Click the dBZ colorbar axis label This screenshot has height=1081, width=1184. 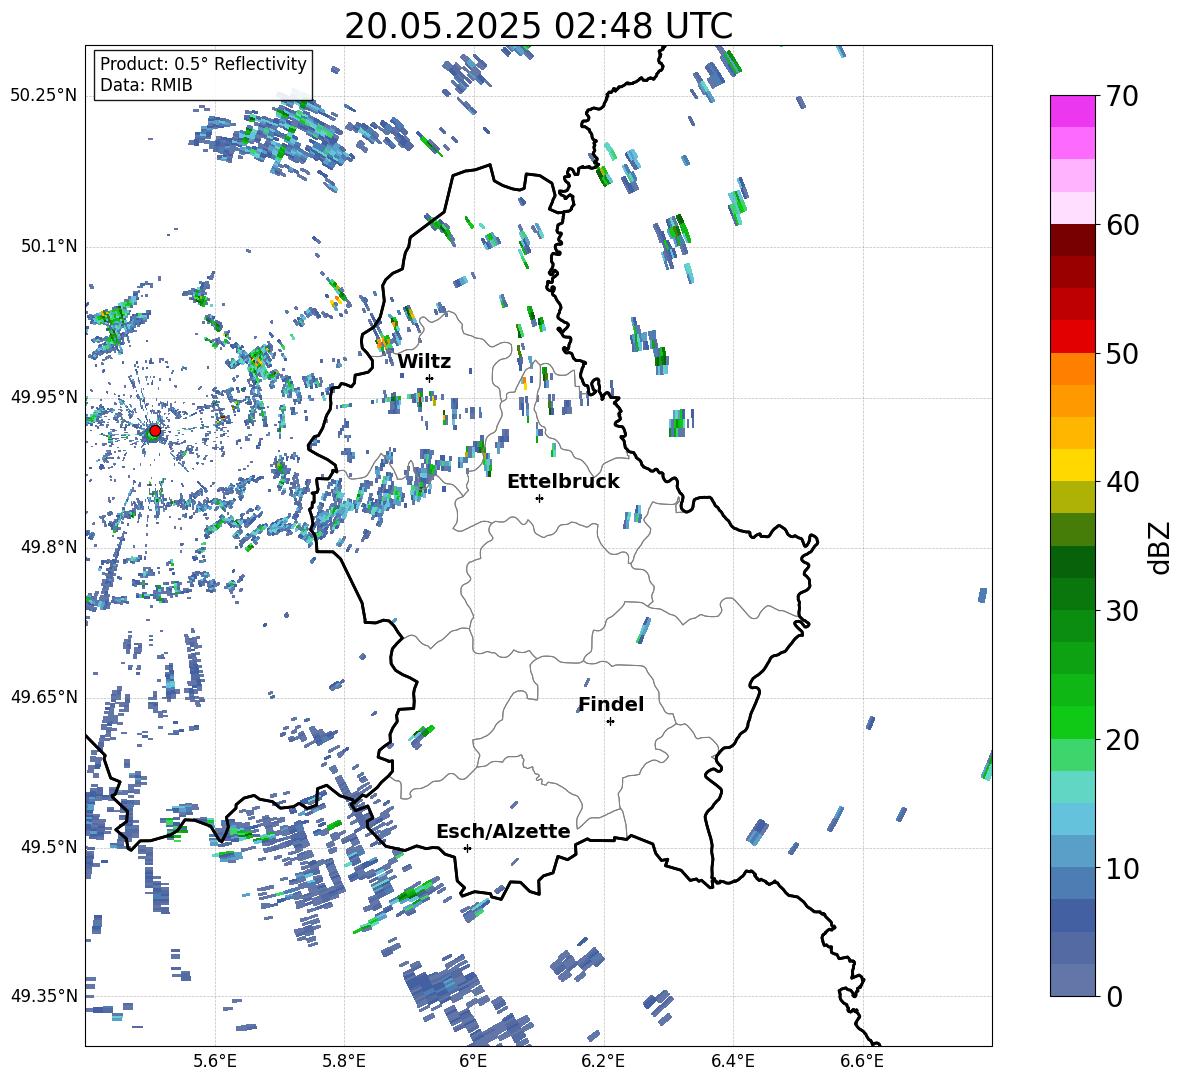tap(1161, 547)
